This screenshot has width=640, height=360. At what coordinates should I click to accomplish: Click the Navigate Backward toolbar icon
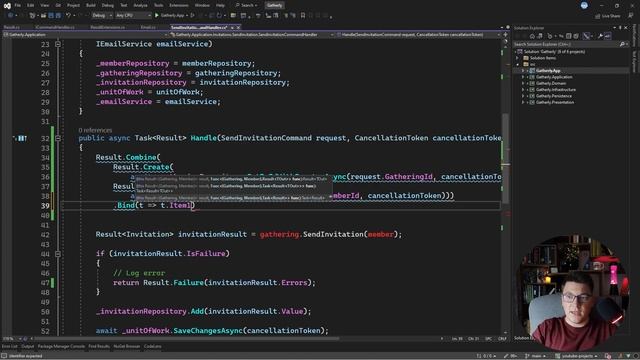[x=10, y=16]
